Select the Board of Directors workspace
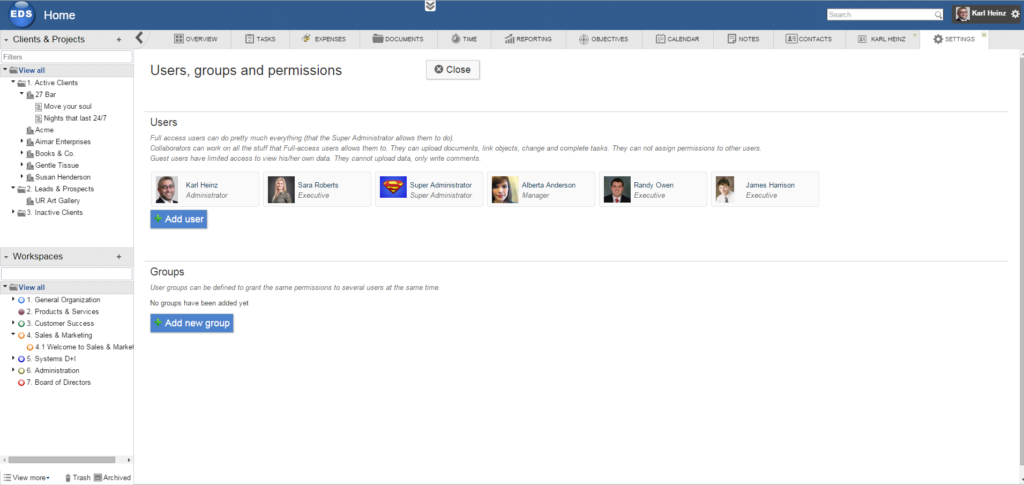The width and height of the screenshot is (1024, 485). [x=61, y=382]
